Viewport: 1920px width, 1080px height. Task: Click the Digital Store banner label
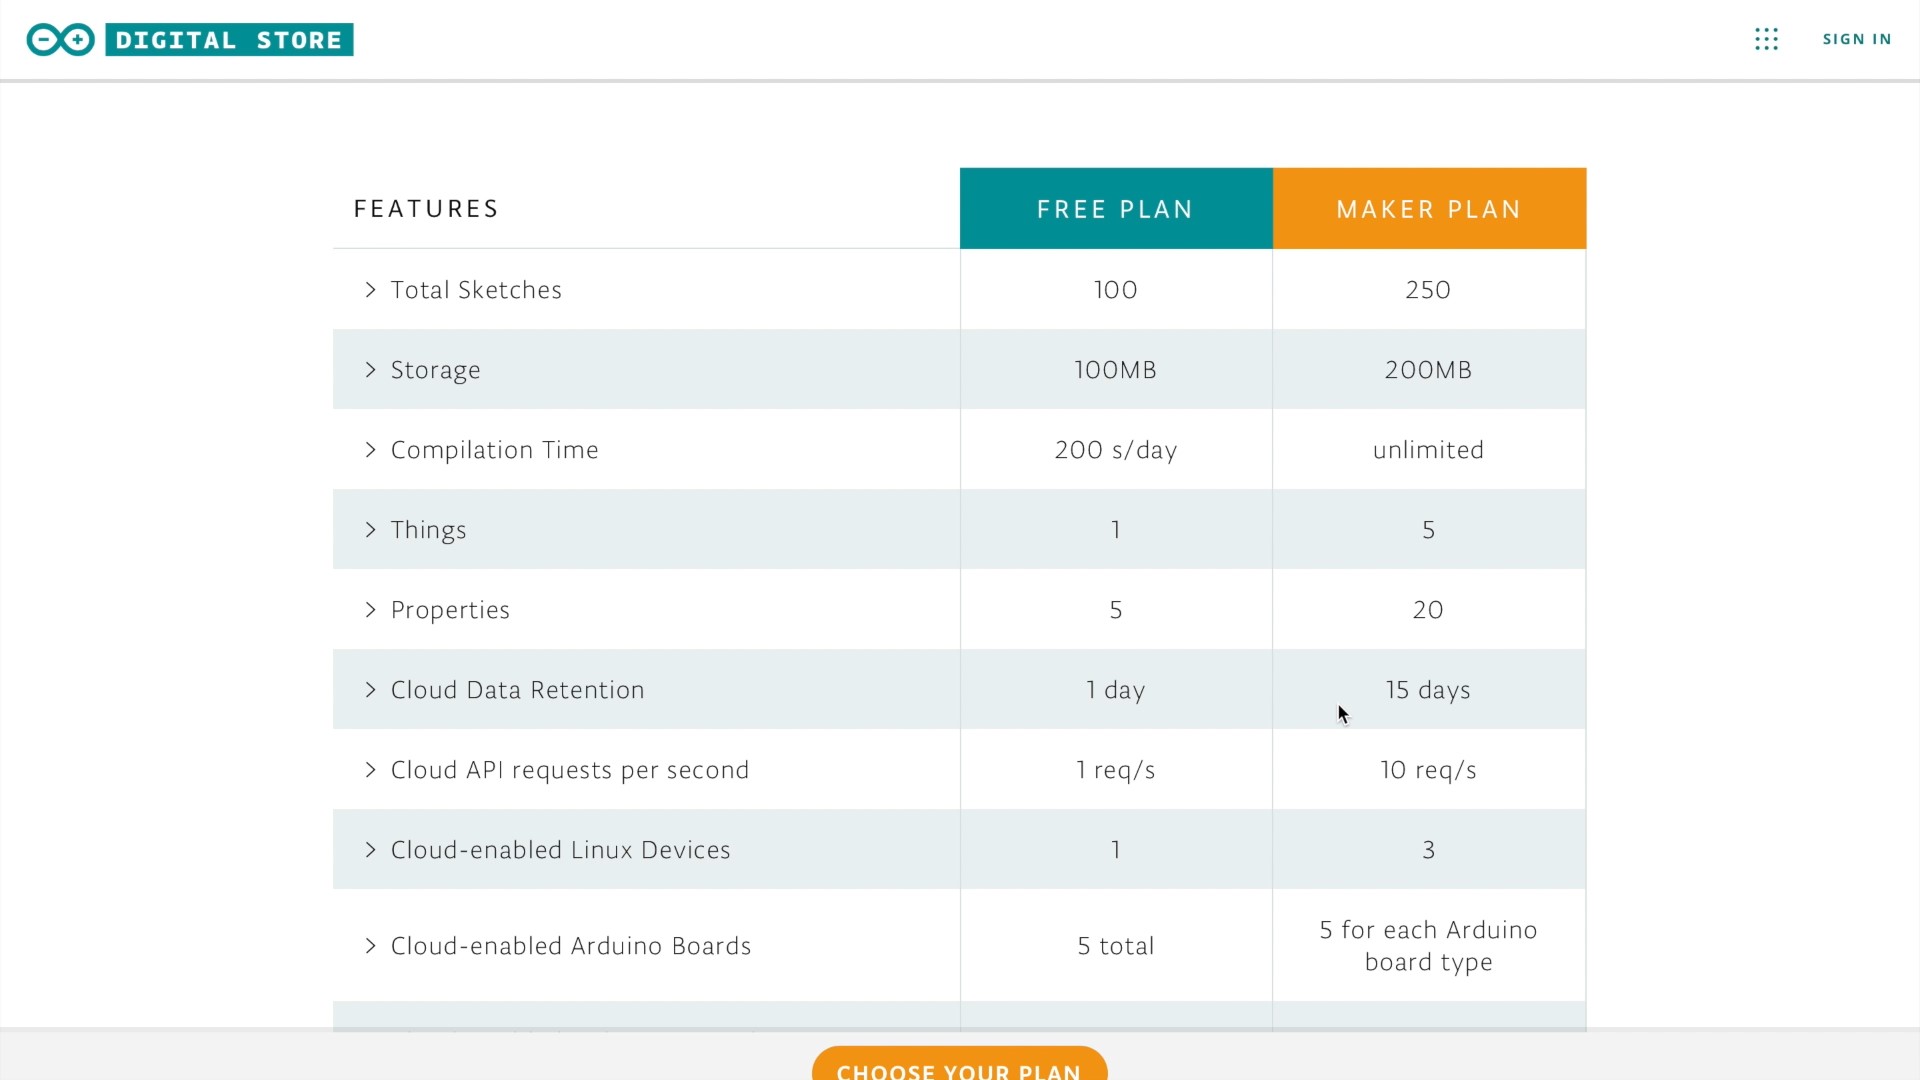click(229, 40)
